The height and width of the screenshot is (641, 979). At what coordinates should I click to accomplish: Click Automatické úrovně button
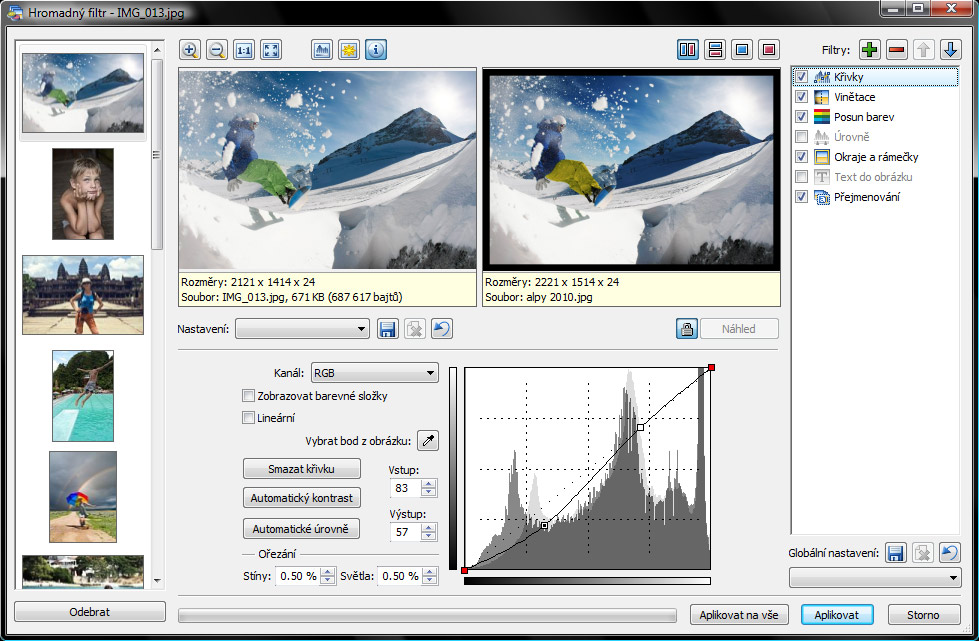point(300,529)
